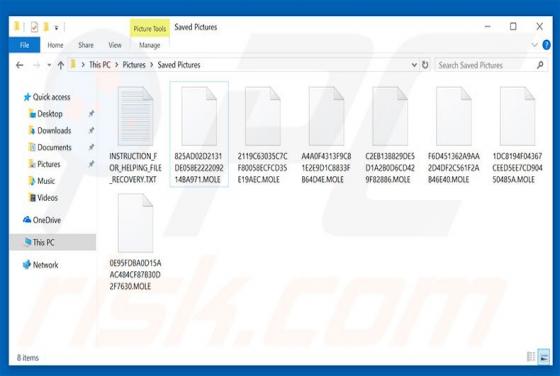Image resolution: width=560 pixels, height=376 pixels.
Task: Click the Properties quick access toolbar icon
Action: pos(34,27)
